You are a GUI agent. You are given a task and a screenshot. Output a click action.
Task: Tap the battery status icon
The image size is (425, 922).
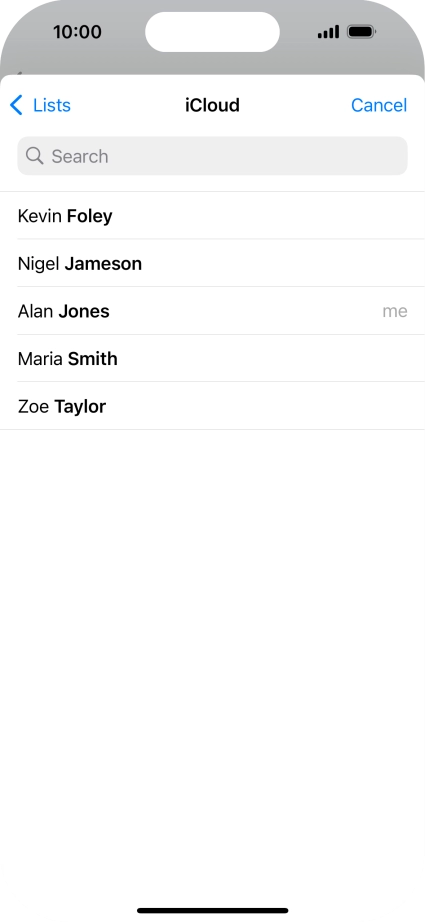(x=361, y=32)
